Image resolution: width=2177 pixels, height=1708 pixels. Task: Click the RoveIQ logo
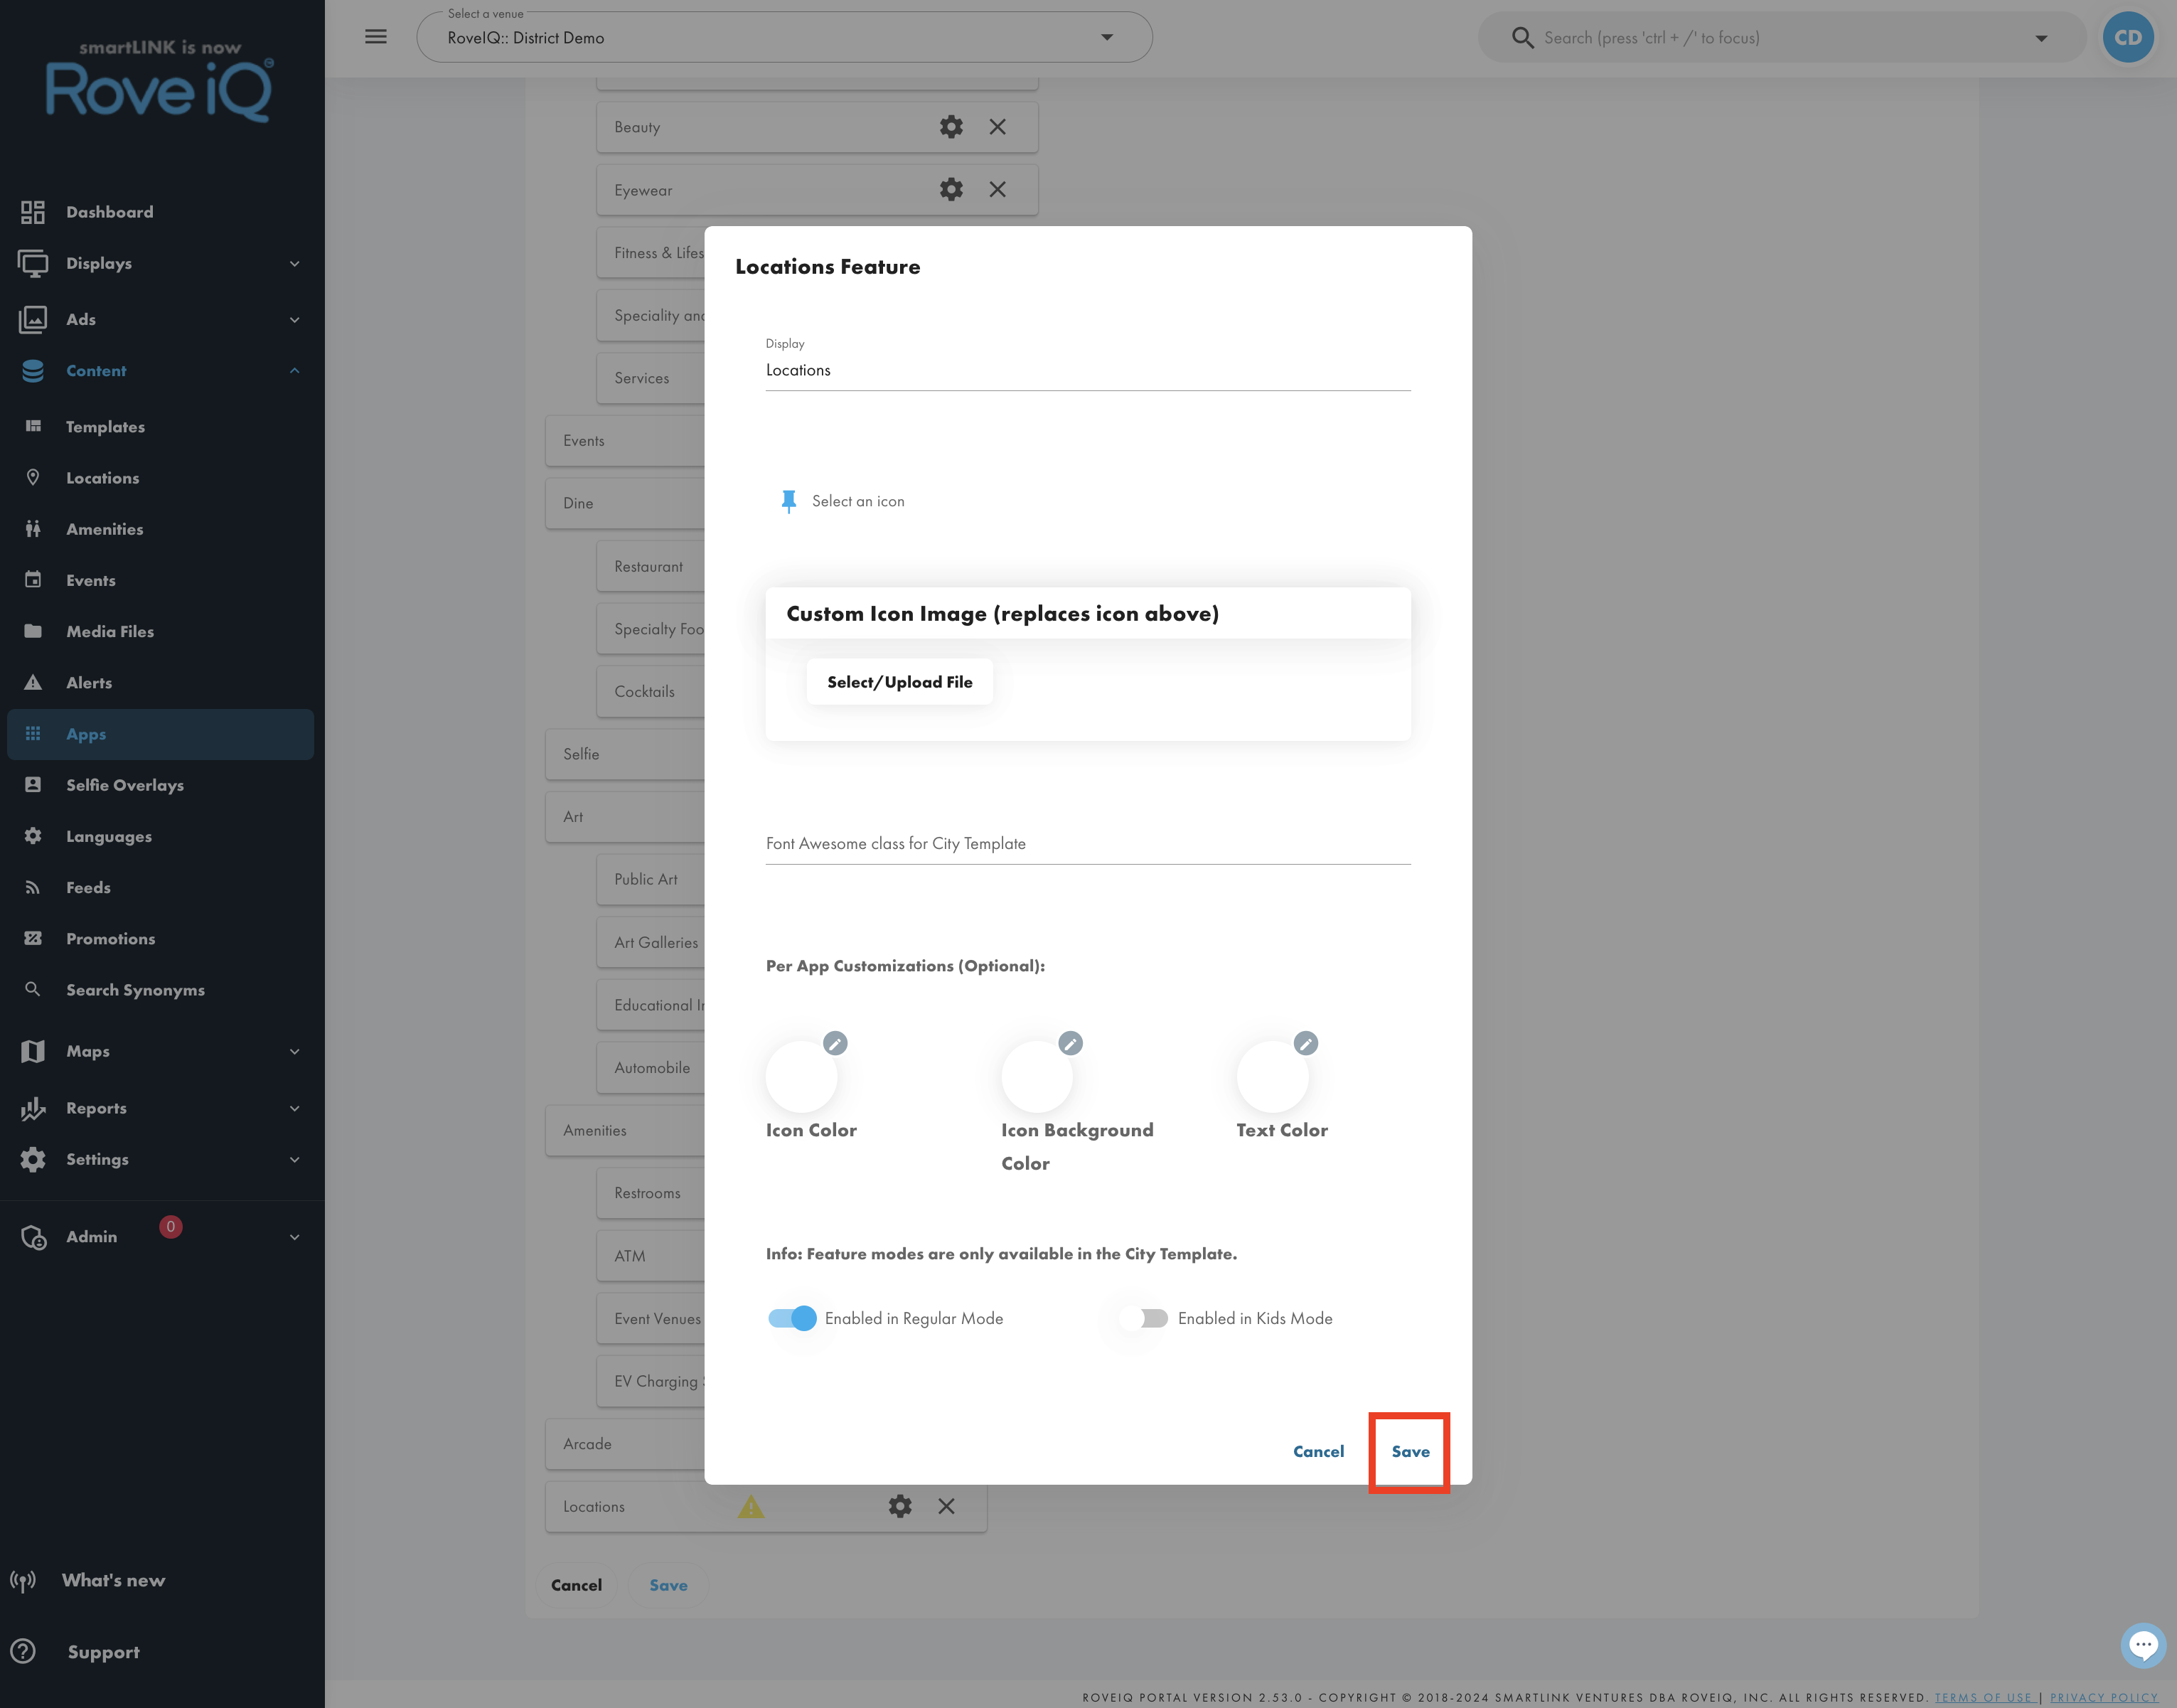pyautogui.click(x=160, y=82)
